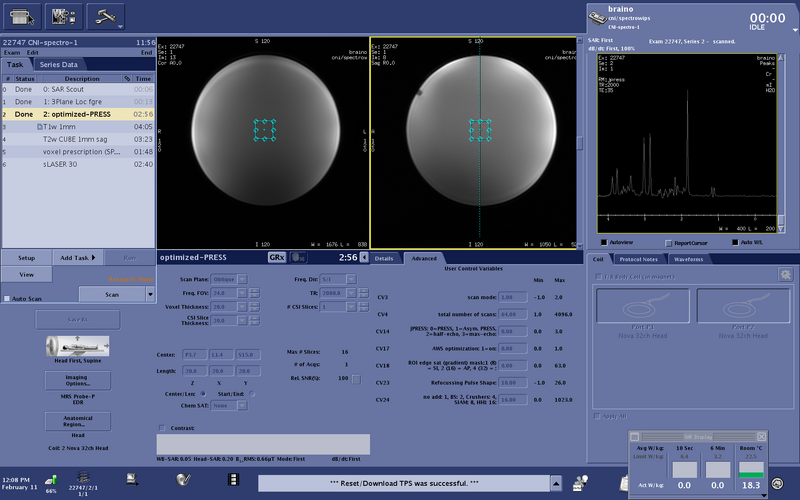Click the disk space indicator showing 66%
The width and height of the screenshot is (800, 500).
click(x=51, y=483)
